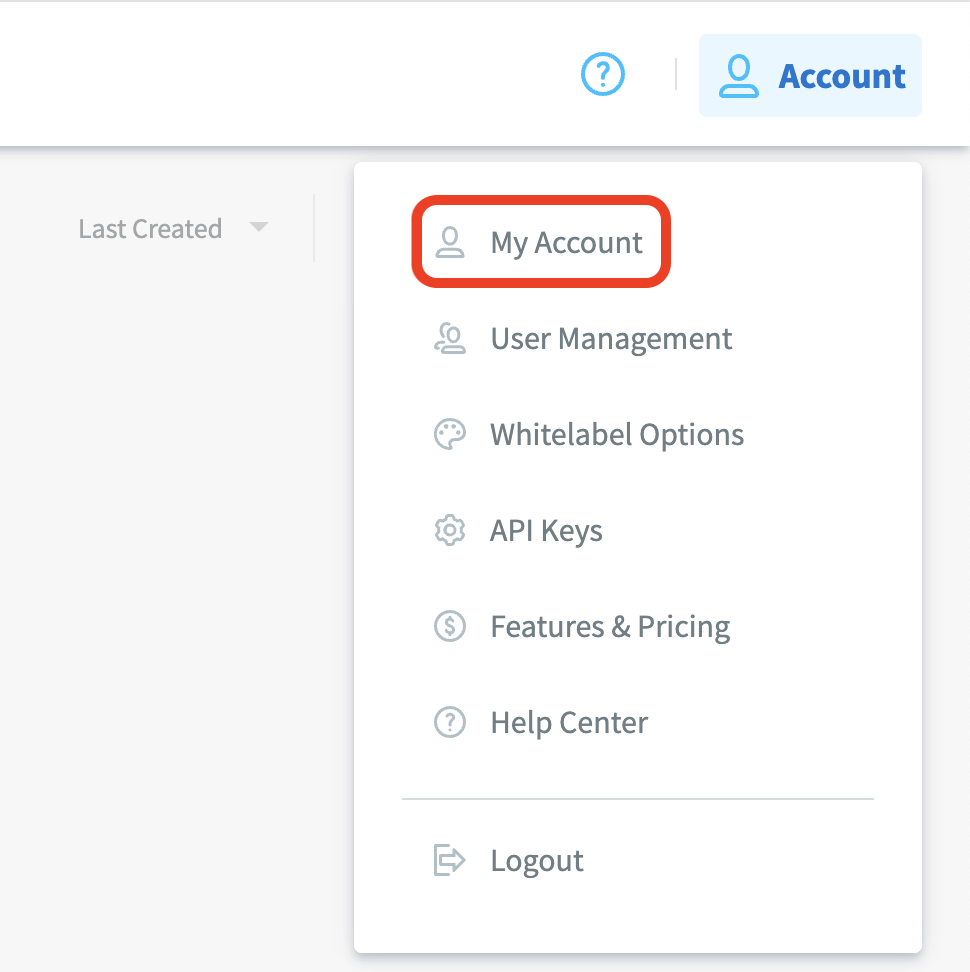Click the My Account person icon
The image size is (970, 972).
point(450,243)
